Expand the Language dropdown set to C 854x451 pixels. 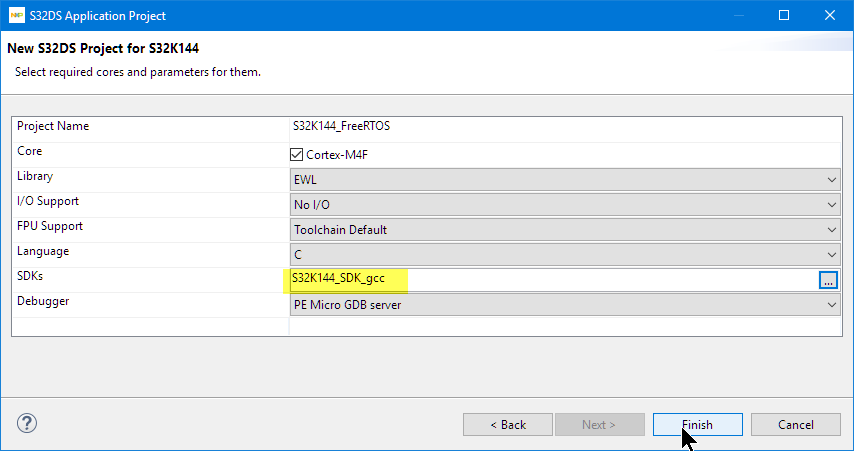564,255
